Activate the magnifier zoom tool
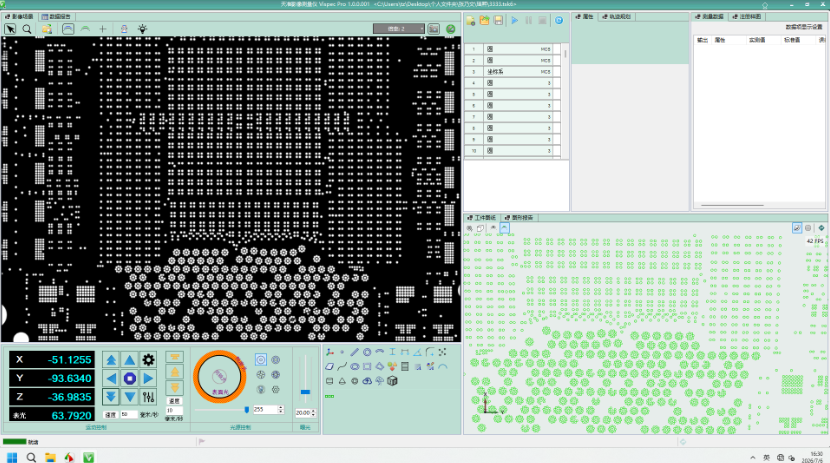 click(x=27, y=29)
